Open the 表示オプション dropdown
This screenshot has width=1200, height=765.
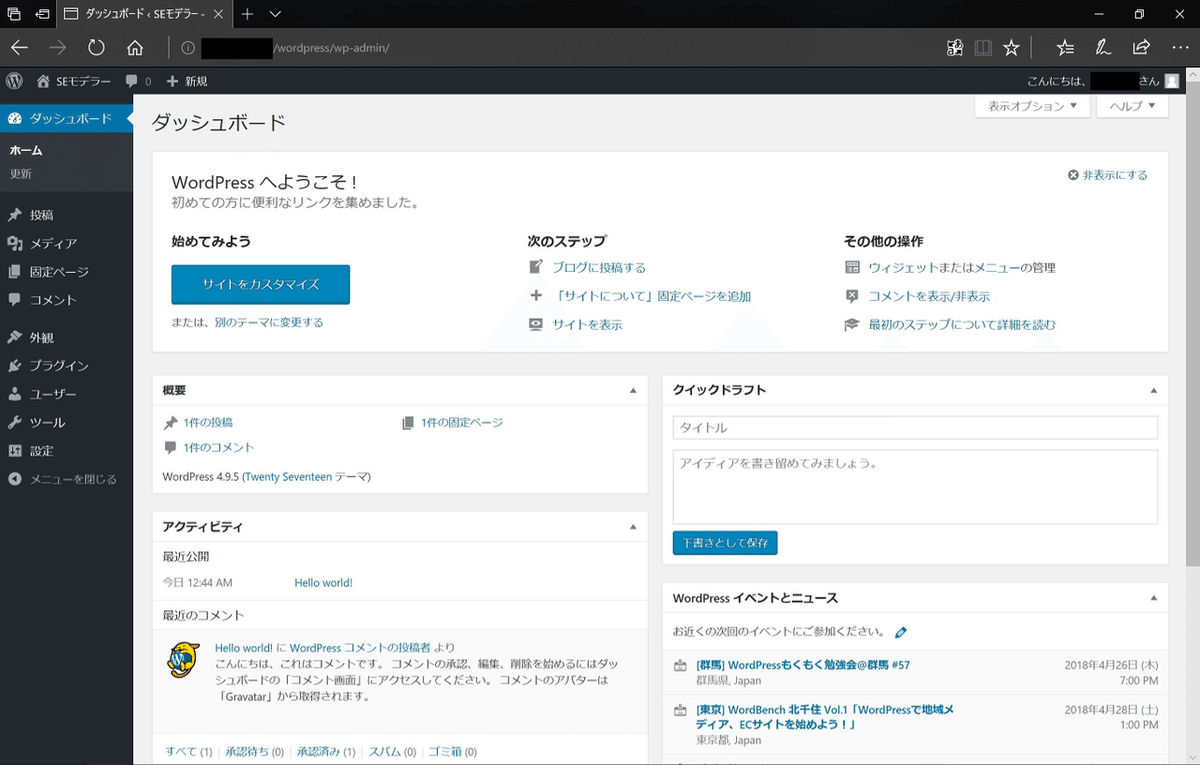(x=1032, y=106)
